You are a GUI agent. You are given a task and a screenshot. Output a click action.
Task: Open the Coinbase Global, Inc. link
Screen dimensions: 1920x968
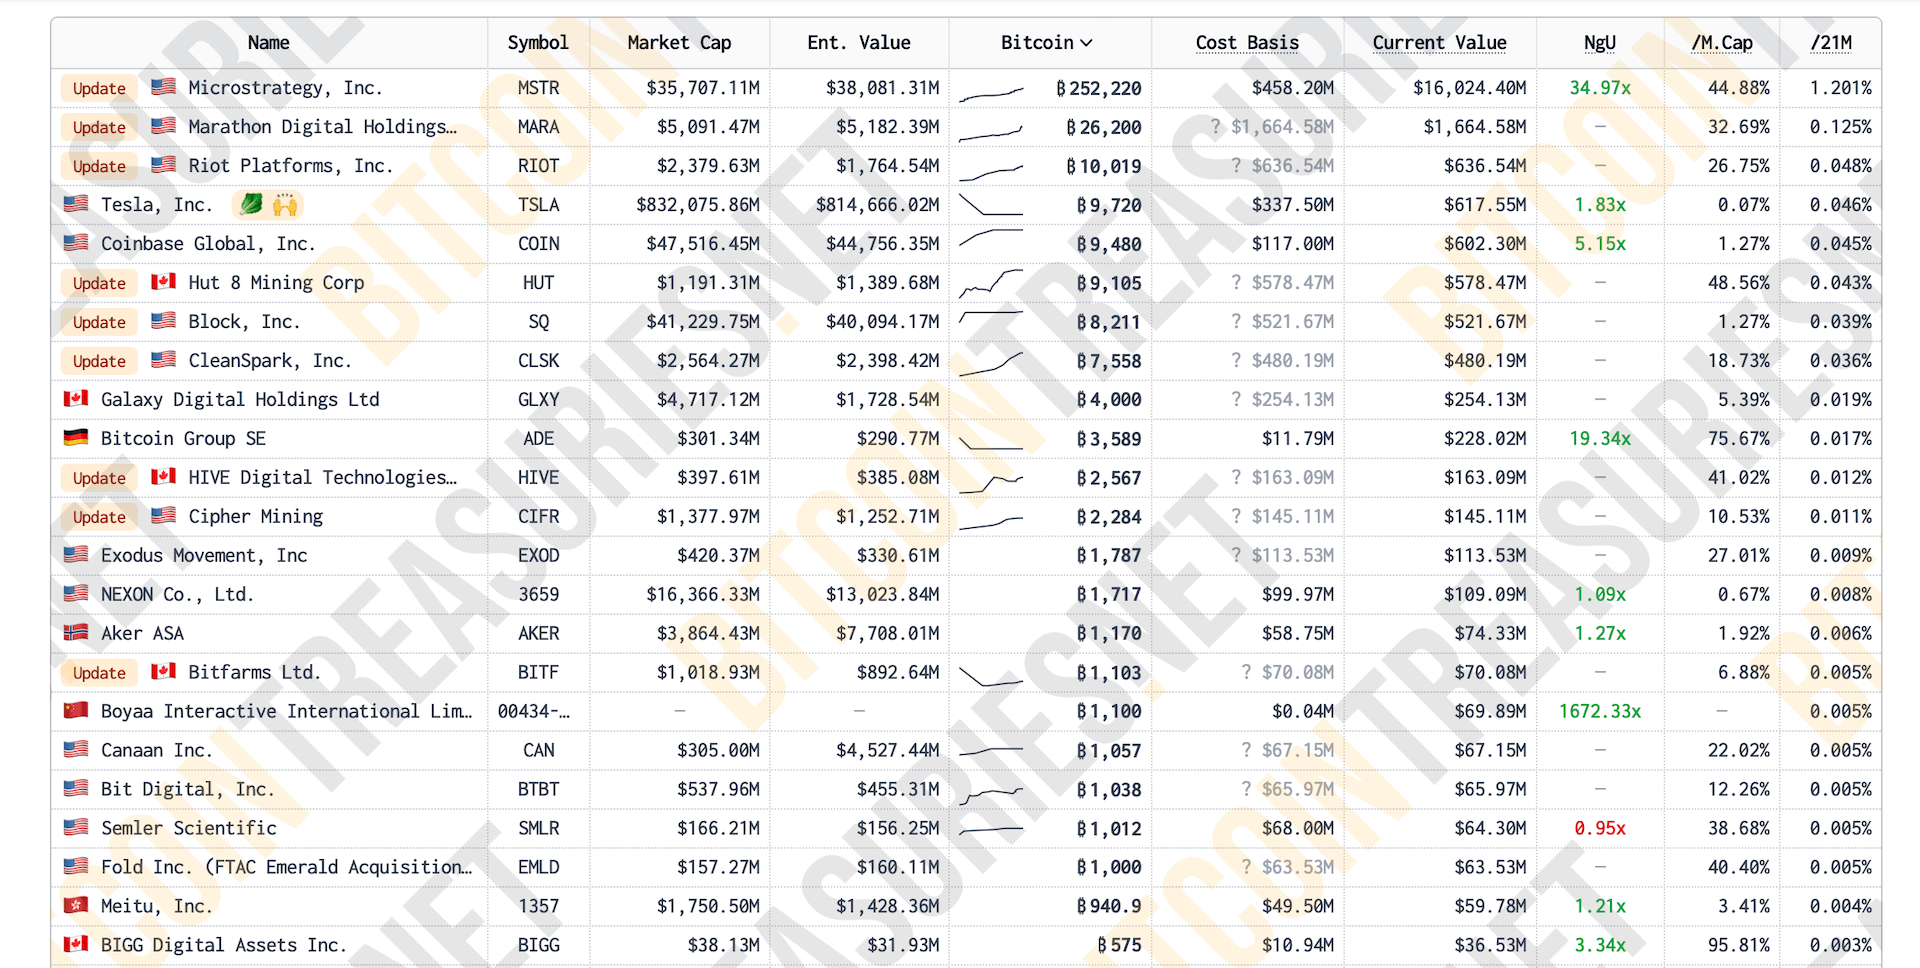pos(208,244)
